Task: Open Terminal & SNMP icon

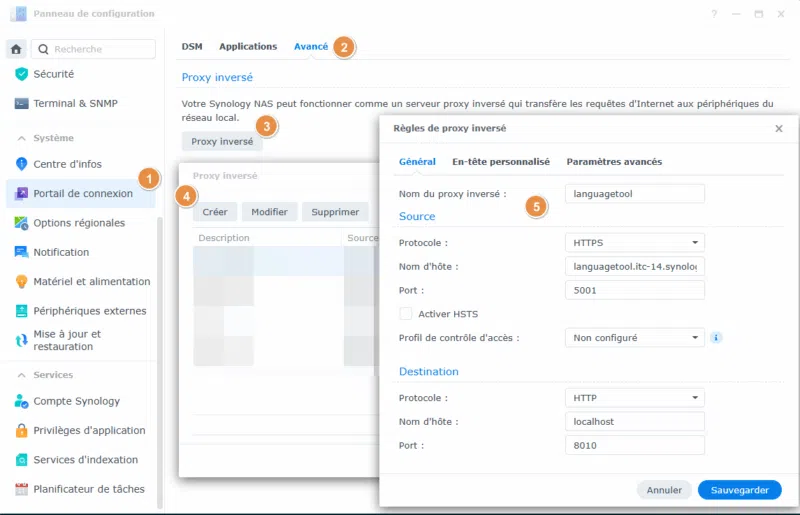Action: click(21, 104)
